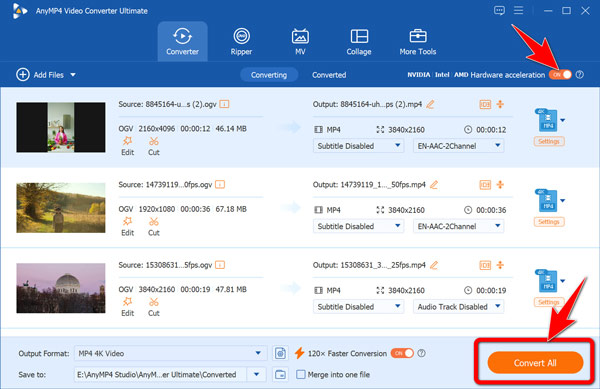Open Settings for the 15308631 video

[x=549, y=302]
